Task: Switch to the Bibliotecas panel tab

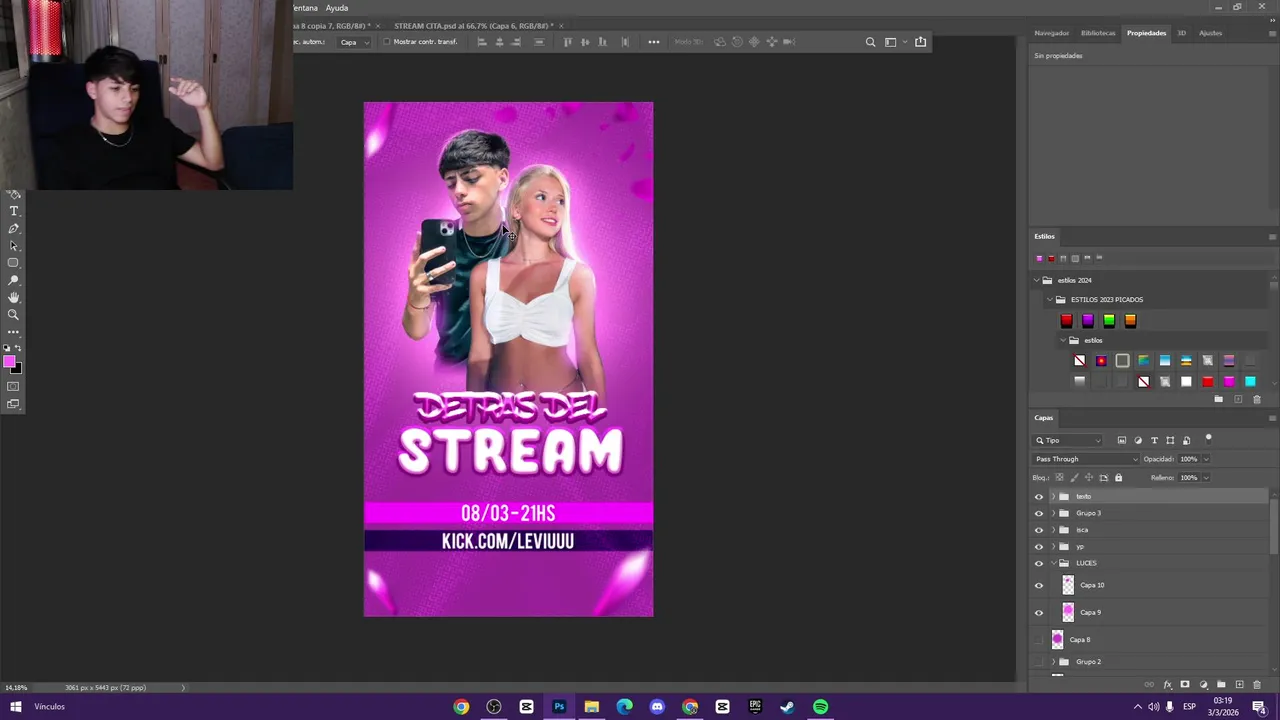Action: pos(1098,33)
